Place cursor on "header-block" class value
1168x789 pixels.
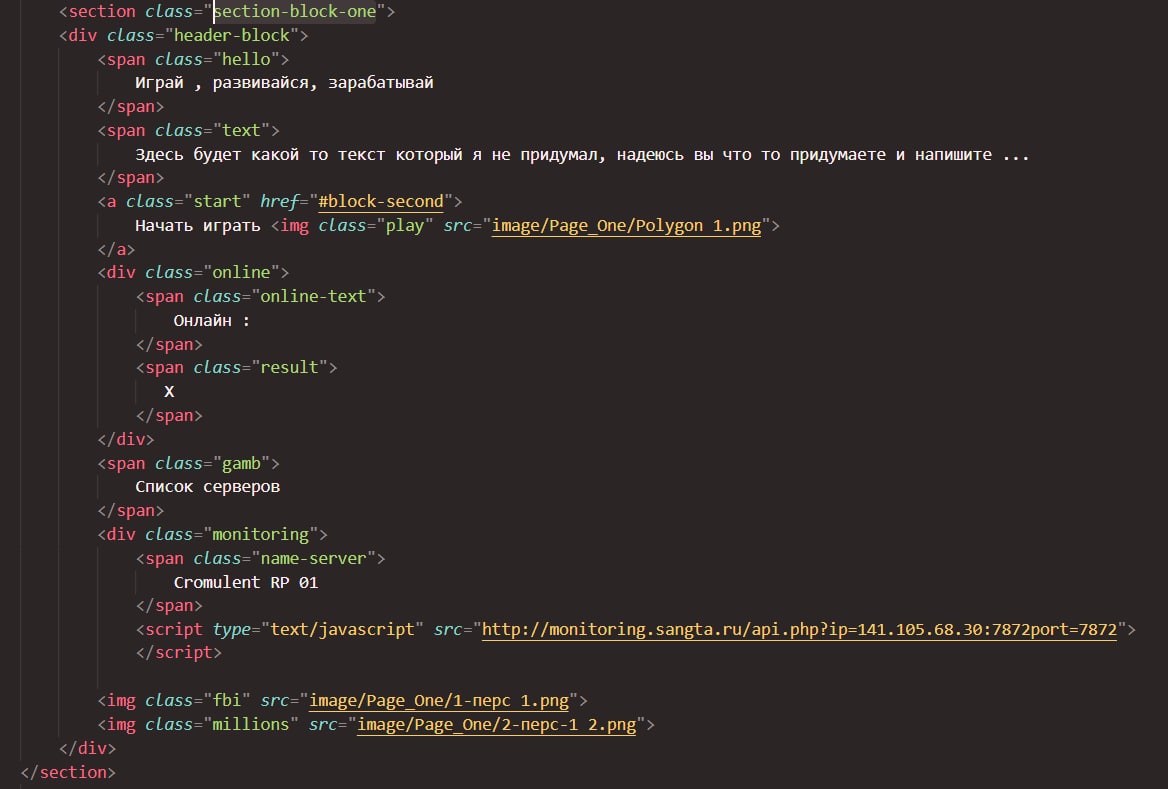tap(232, 36)
